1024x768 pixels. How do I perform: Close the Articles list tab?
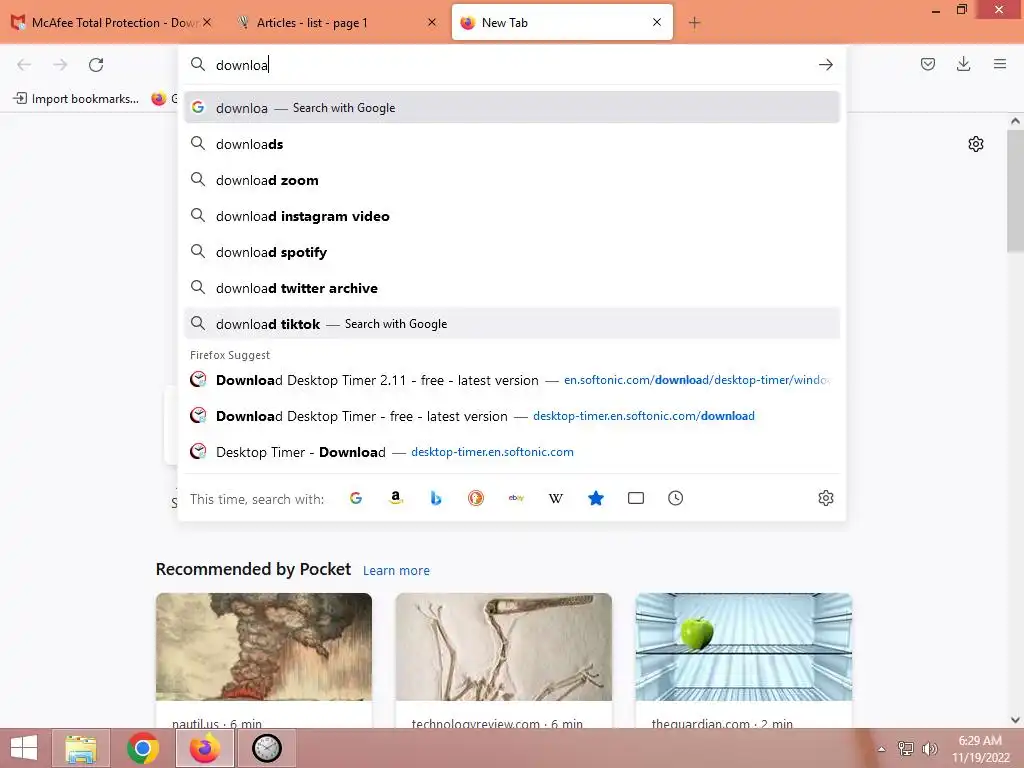click(432, 22)
